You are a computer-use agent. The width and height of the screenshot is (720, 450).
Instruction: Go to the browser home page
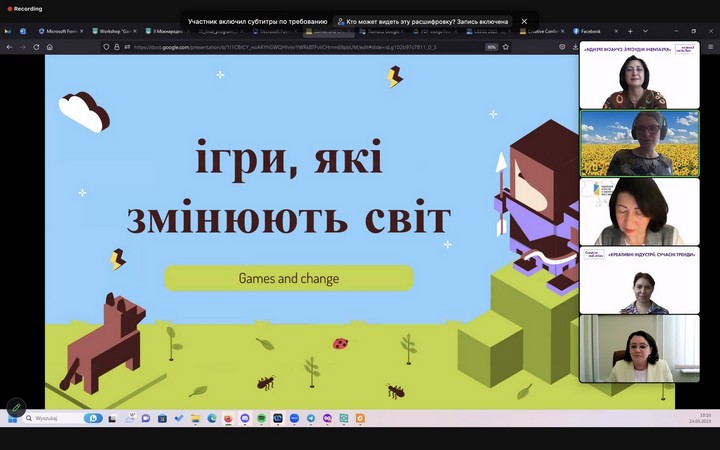pos(50,47)
